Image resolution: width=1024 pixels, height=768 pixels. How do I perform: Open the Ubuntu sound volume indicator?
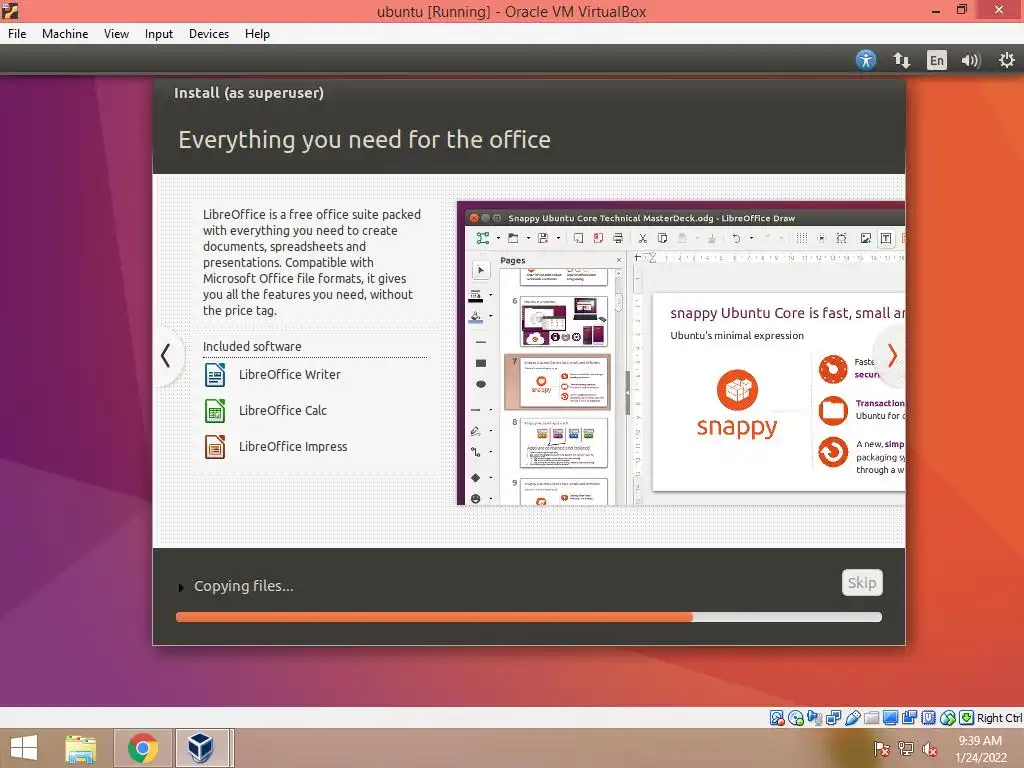(x=971, y=60)
